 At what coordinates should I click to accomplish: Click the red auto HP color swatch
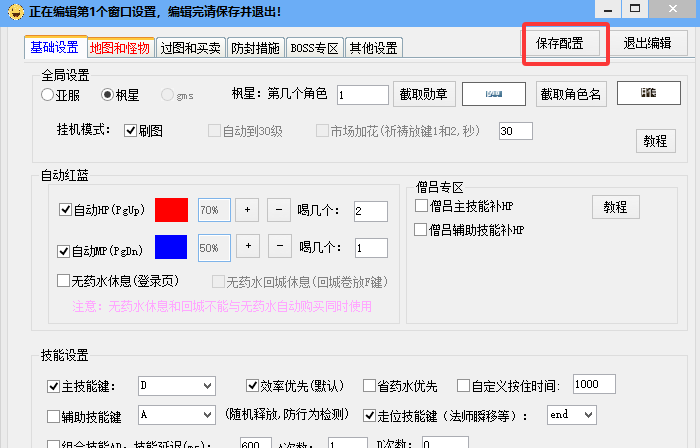point(171,211)
